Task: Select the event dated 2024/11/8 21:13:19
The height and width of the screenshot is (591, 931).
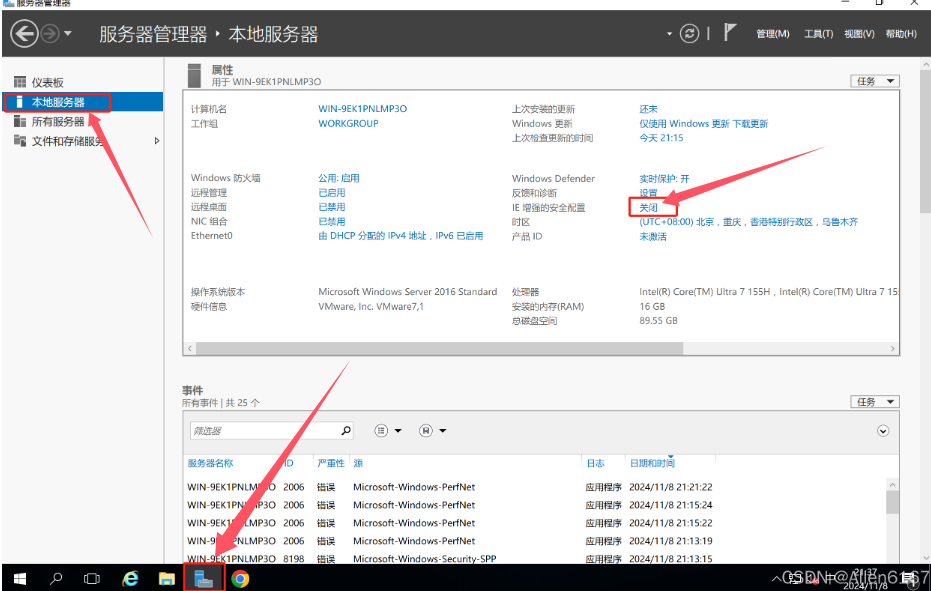Action: click(535, 541)
